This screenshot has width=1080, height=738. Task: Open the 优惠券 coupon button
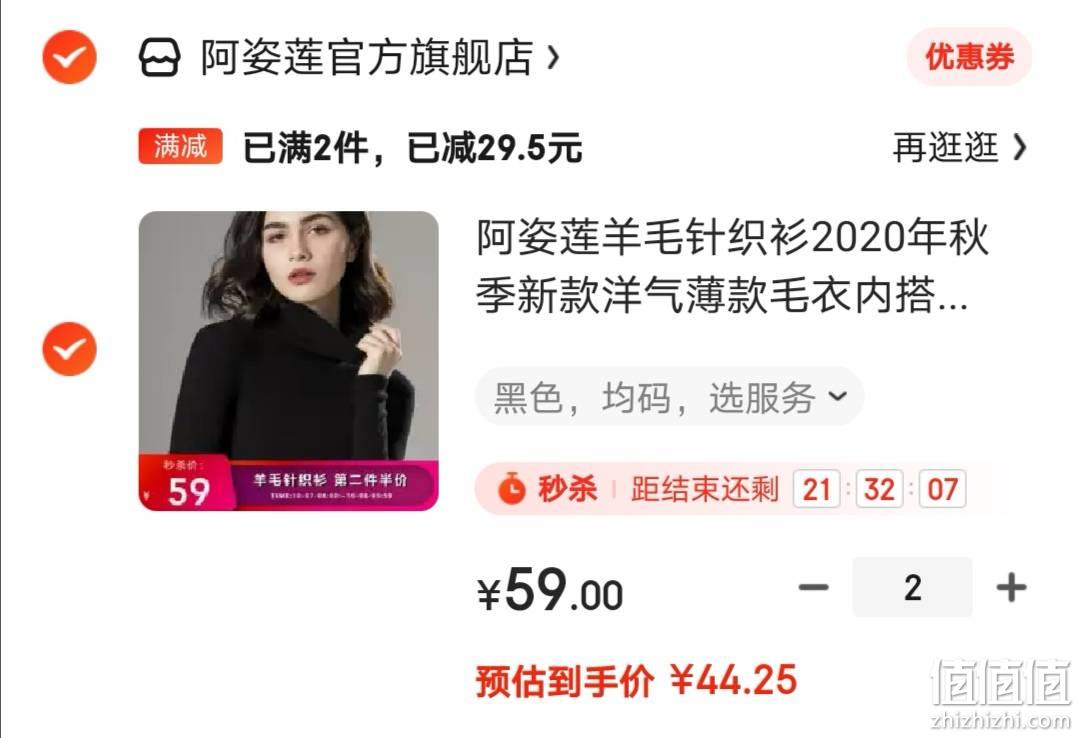[969, 57]
